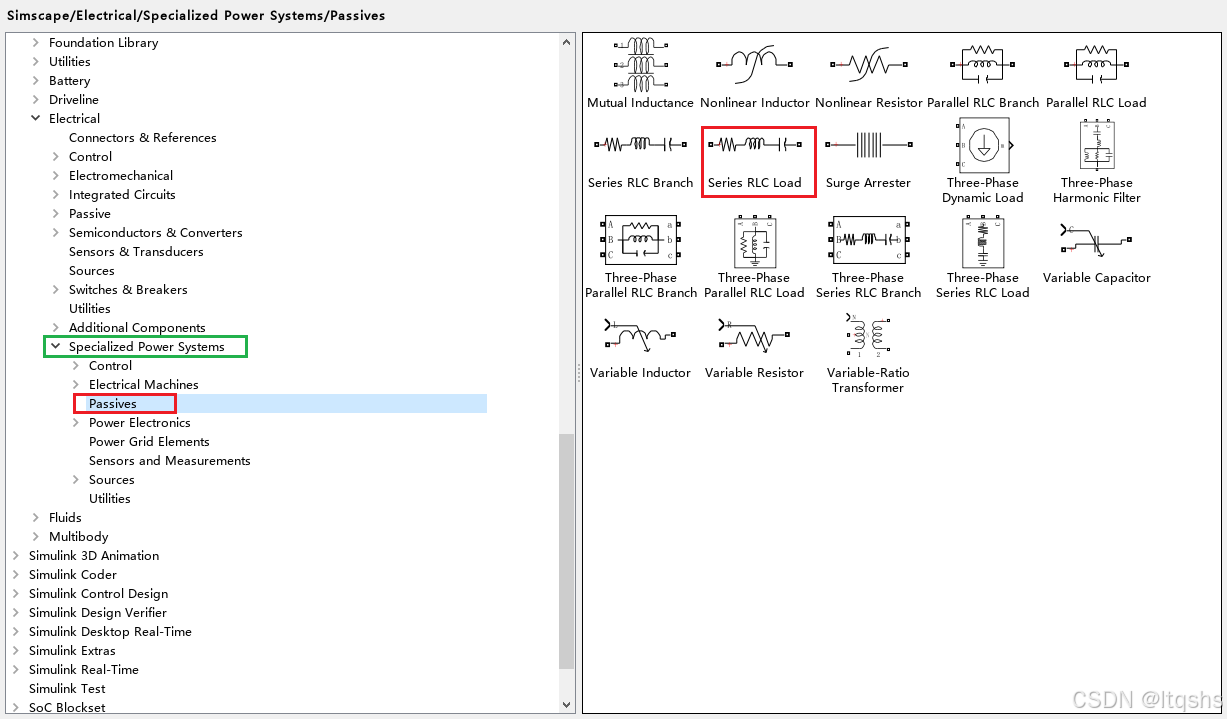Click the tree scrollbar down arrow
This screenshot has height=719, width=1227.
pos(567,705)
